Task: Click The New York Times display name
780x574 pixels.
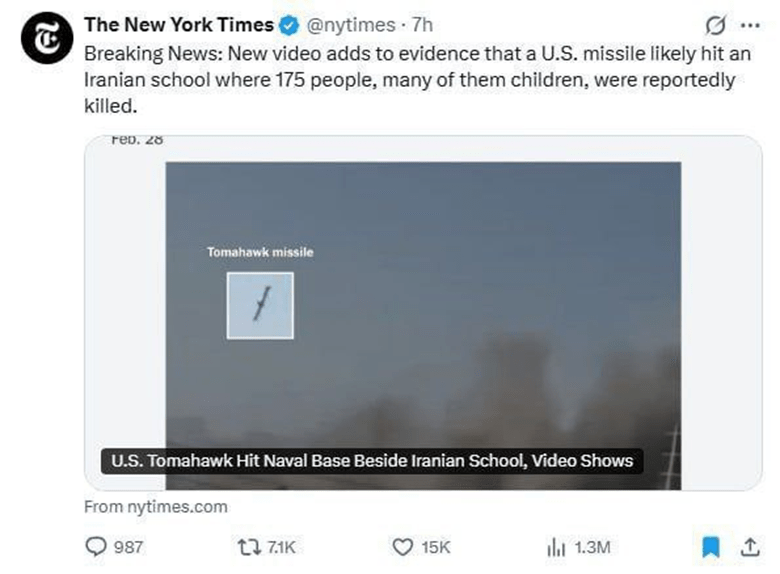Action: pyautogui.click(x=178, y=25)
